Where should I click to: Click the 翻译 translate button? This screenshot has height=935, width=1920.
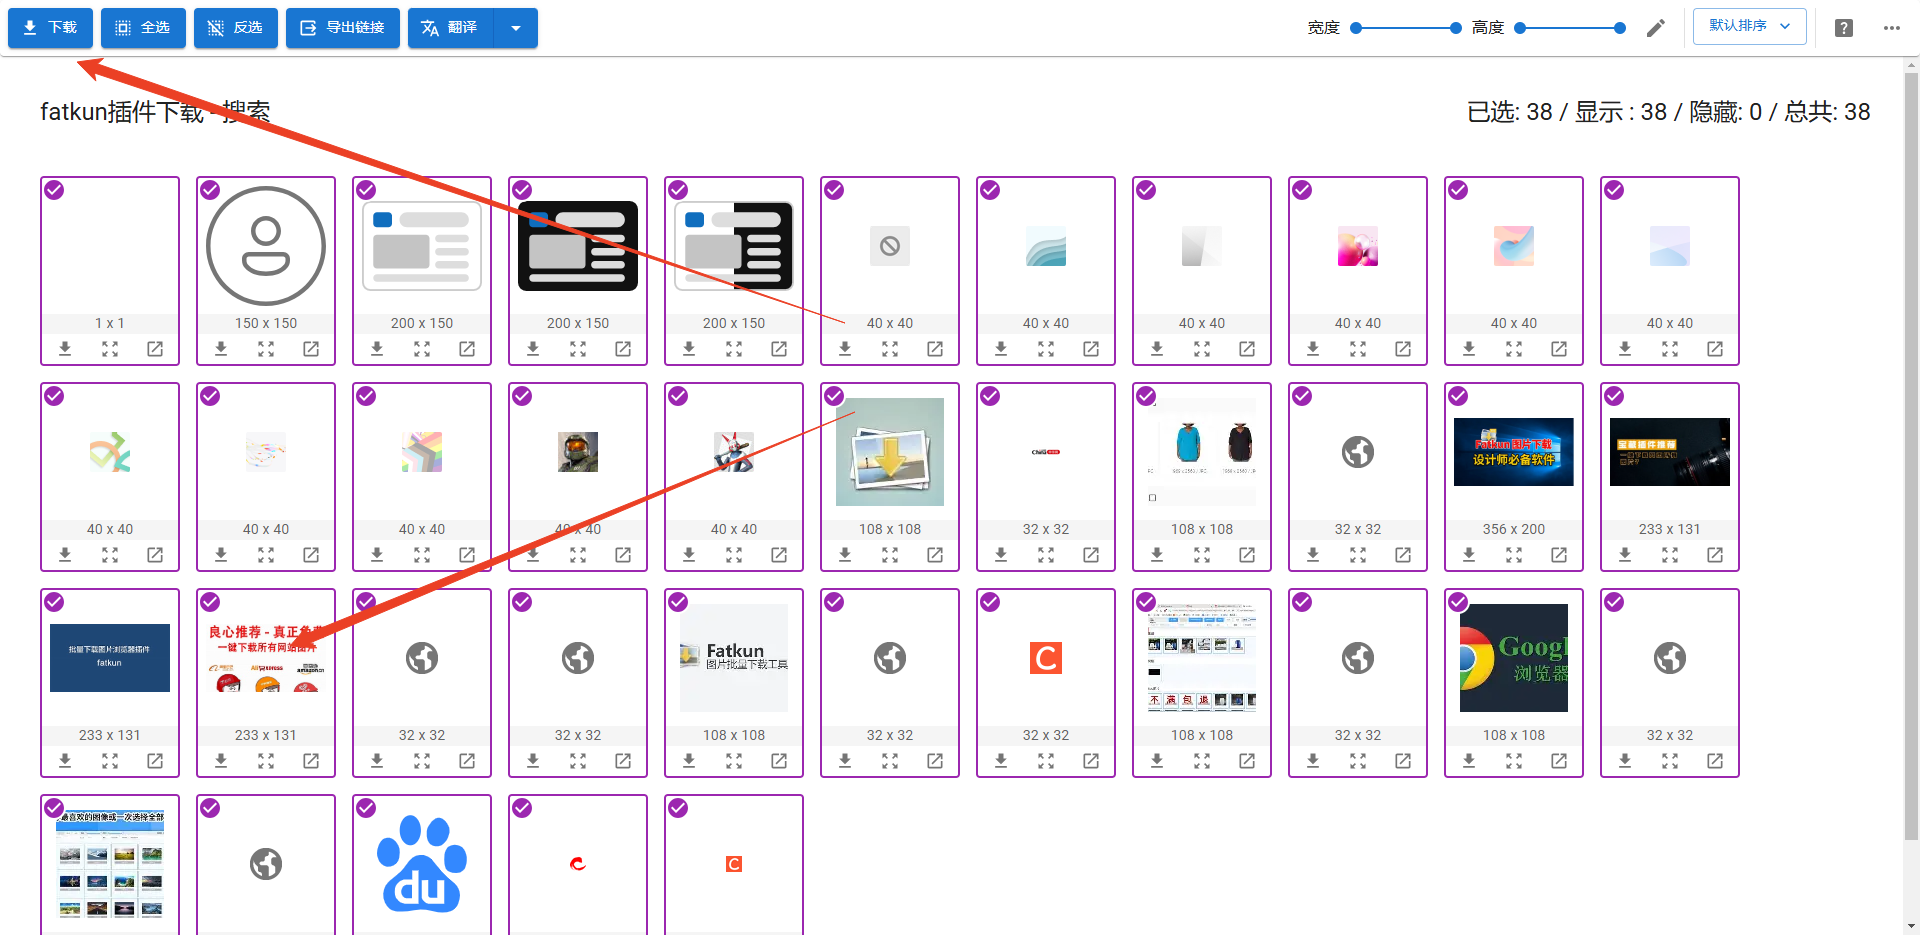click(451, 28)
